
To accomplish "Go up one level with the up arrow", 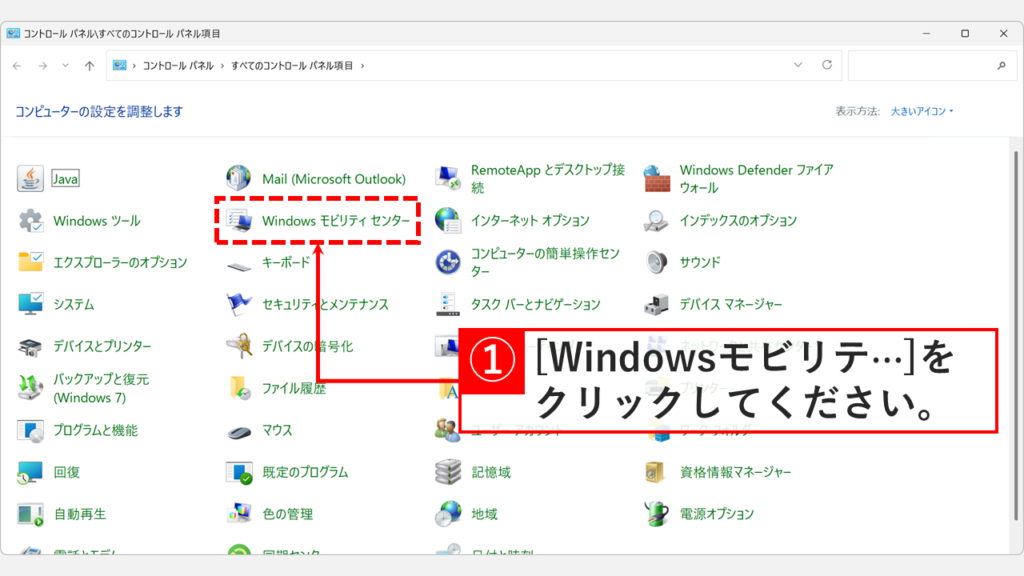I will tap(89, 66).
